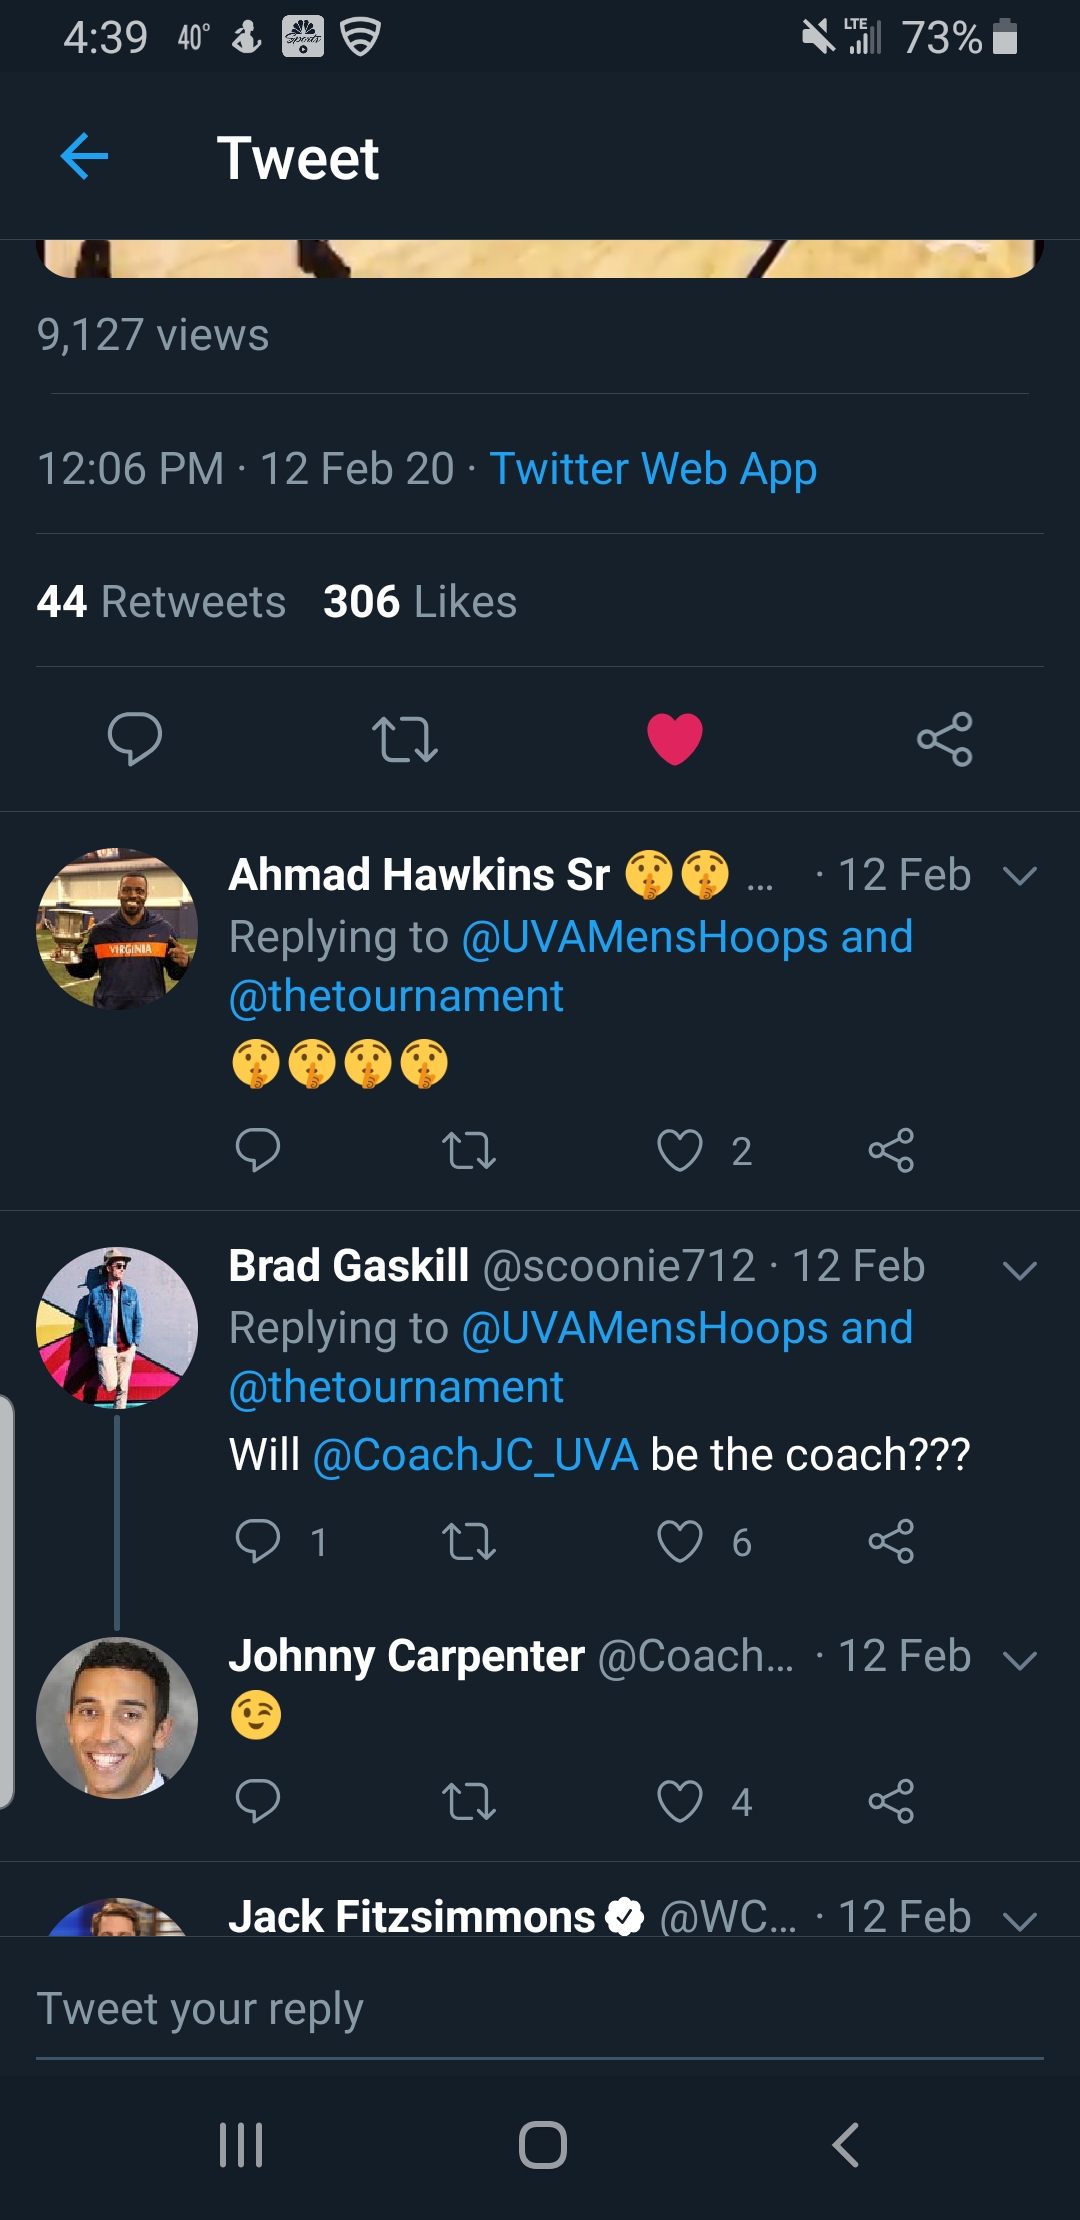The image size is (1080, 2220).
Task: Retweet Brad Gaskill's reply
Action: (x=468, y=1541)
